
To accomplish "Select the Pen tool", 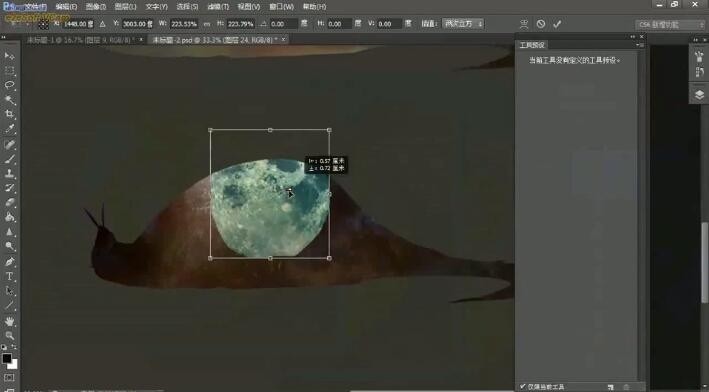I will point(9,262).
